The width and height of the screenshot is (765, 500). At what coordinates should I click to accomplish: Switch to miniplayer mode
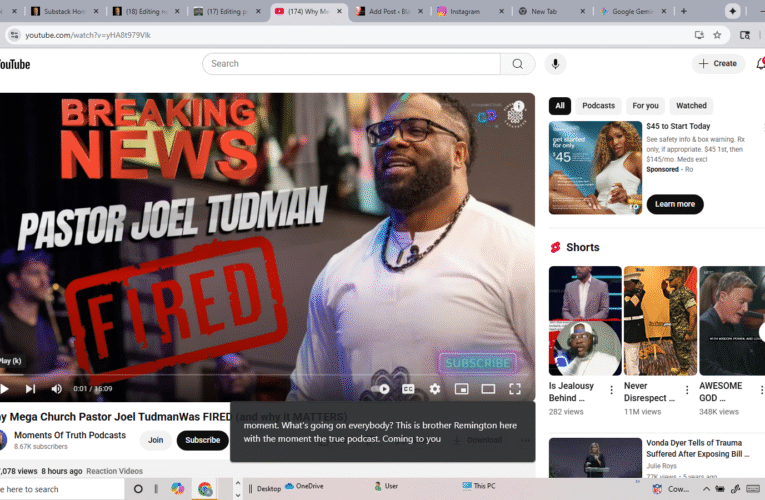462,389
